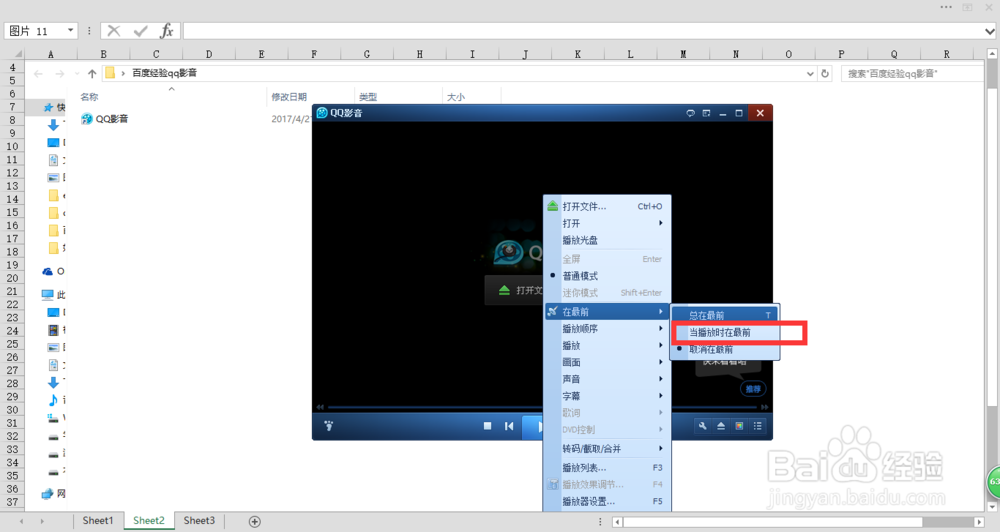
Task: Choose 播放器设置... menu item
Action: tap(607, 501)
